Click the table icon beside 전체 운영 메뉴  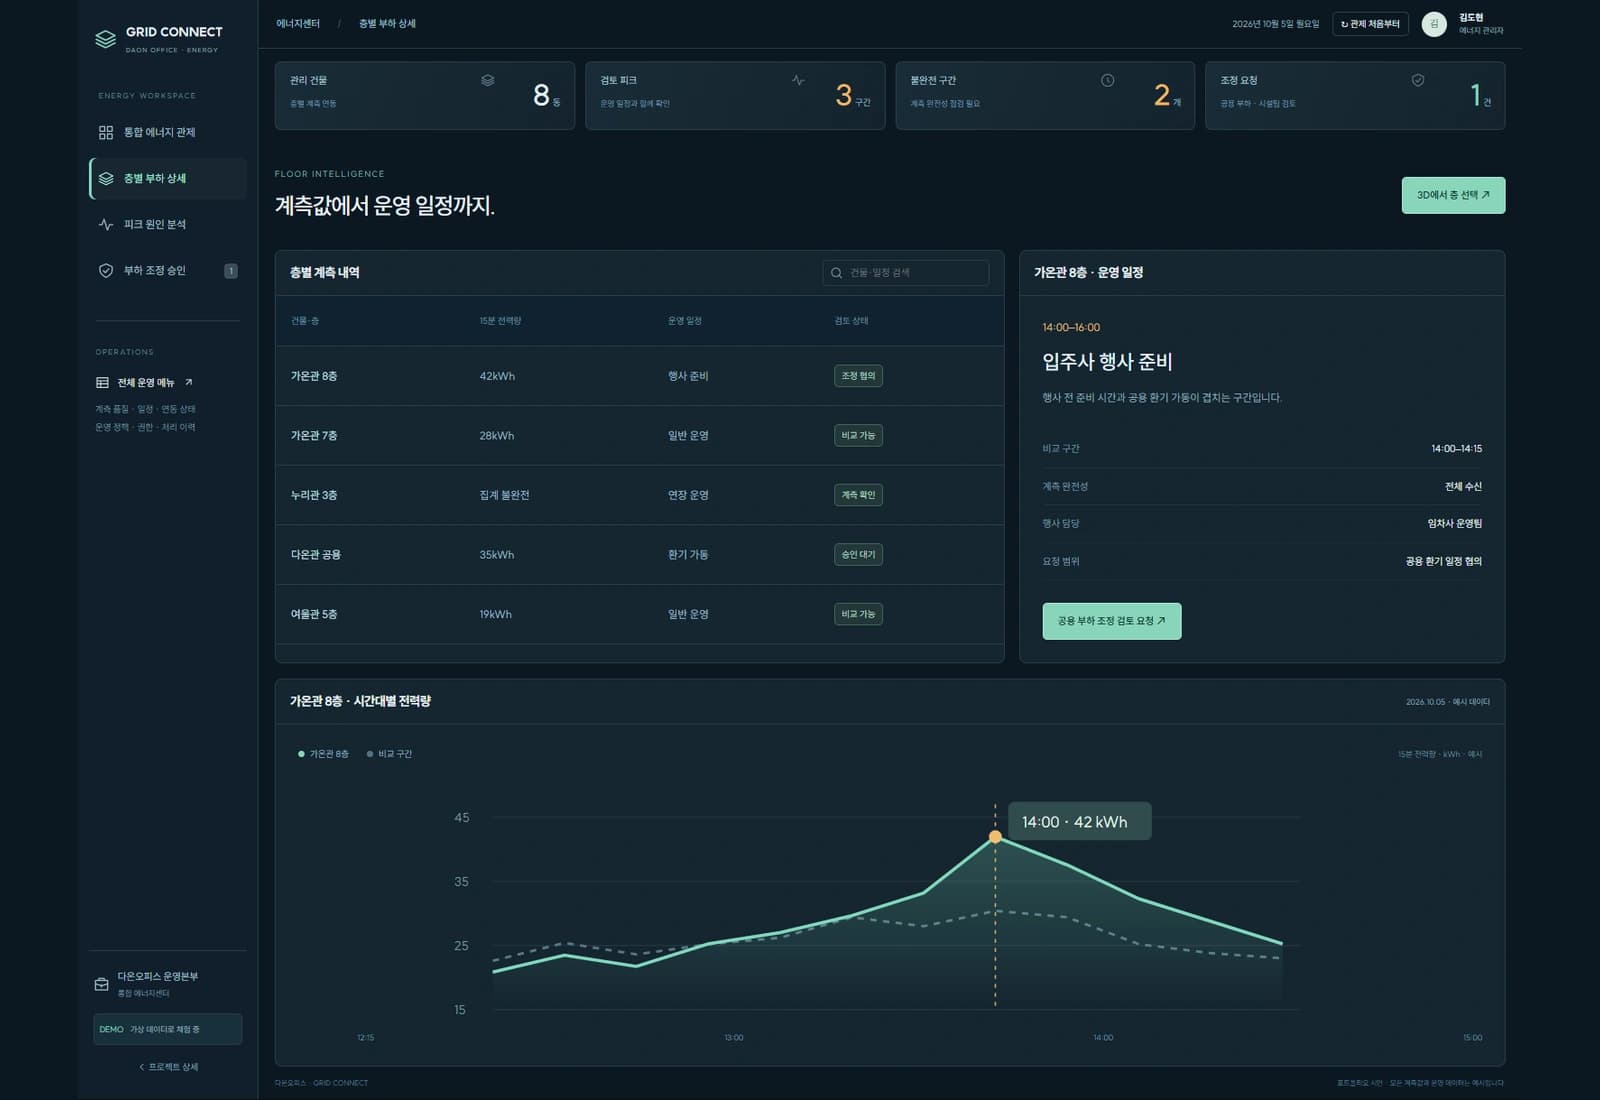102,382
